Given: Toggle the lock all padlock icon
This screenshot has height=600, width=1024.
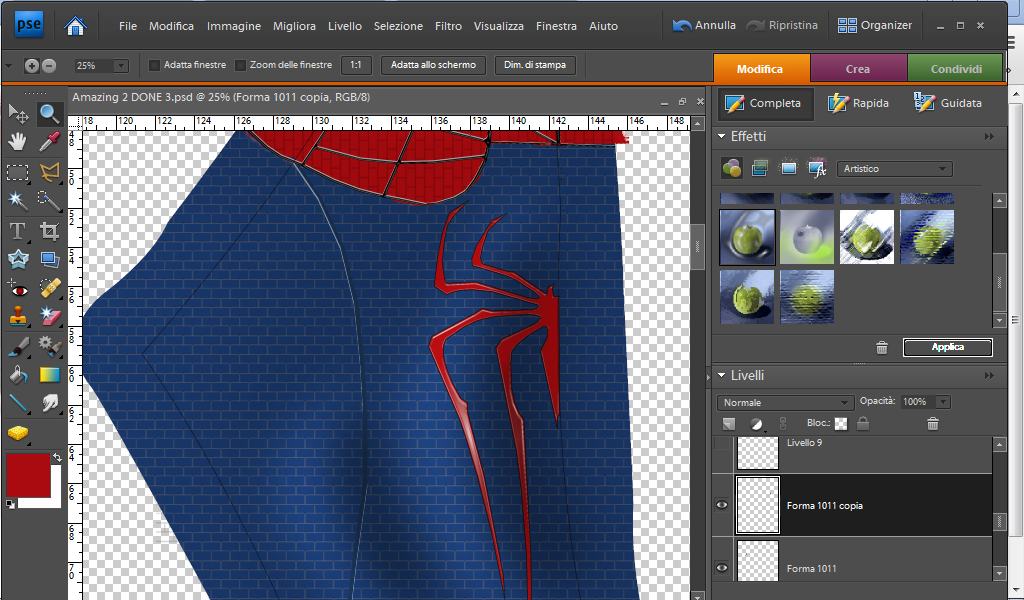Looking at the screenshot, I should [x=863, y=423].
